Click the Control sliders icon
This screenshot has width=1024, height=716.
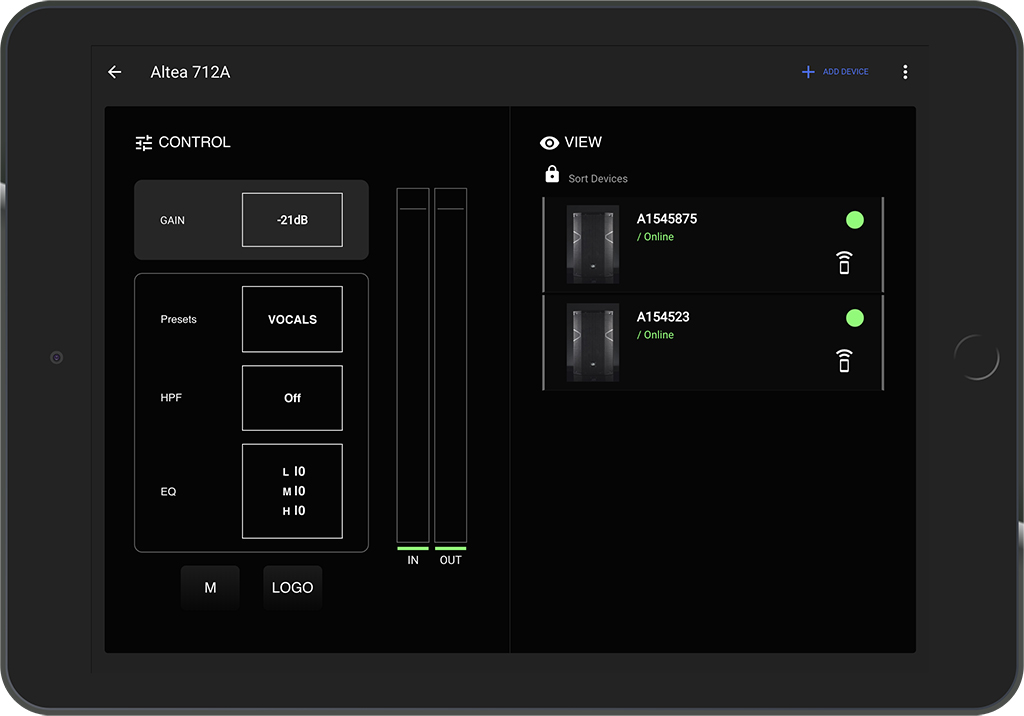(144, 143)
